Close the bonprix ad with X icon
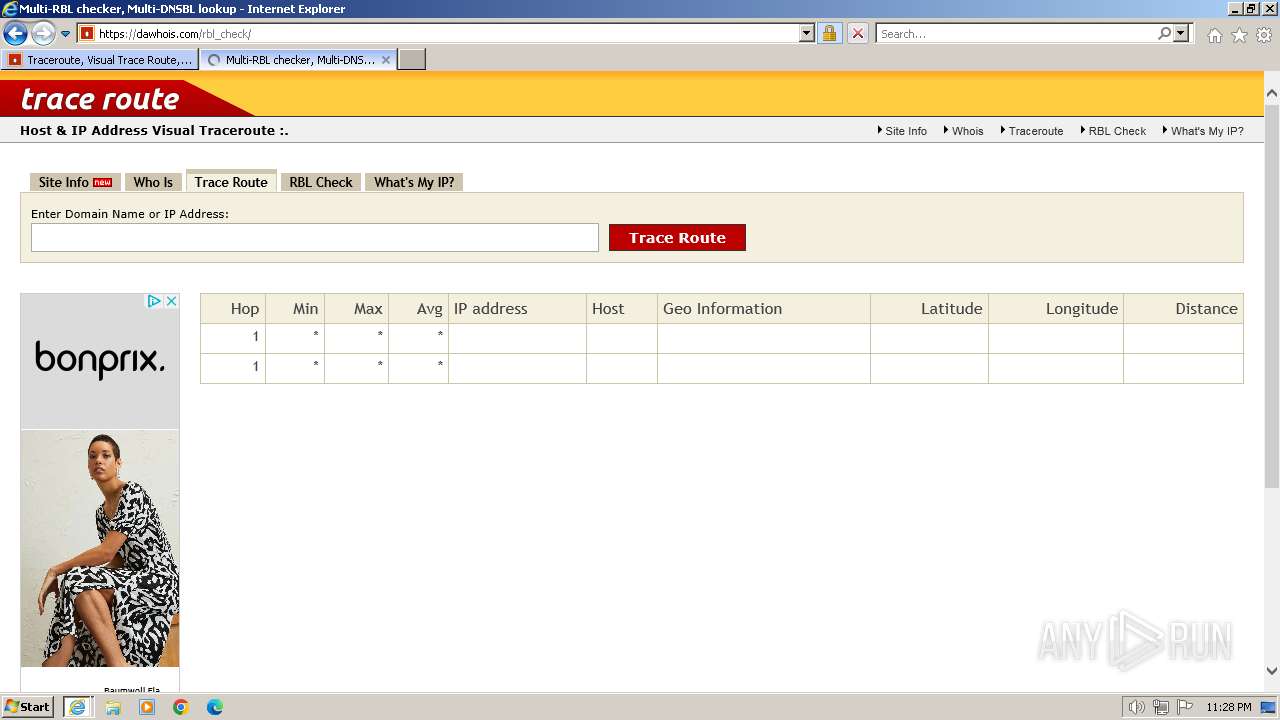The height and width of the screenshot is (720, 1280). tap(171, 301)
